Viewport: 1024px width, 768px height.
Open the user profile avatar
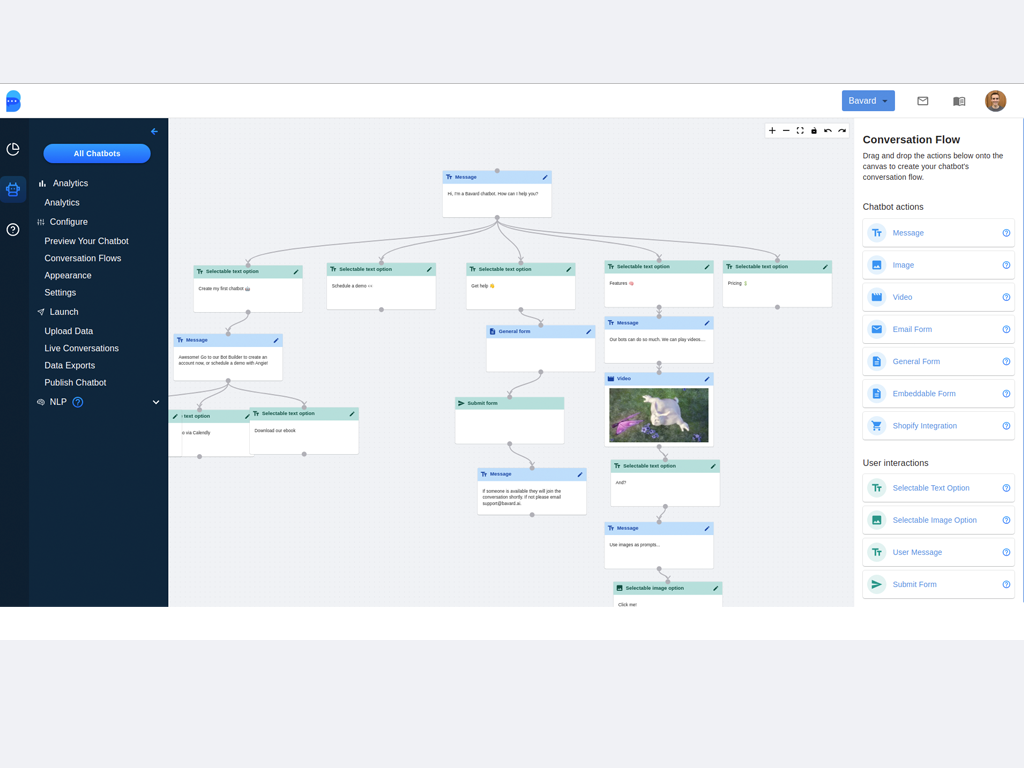pyautogui.click(x=995, y=101)
